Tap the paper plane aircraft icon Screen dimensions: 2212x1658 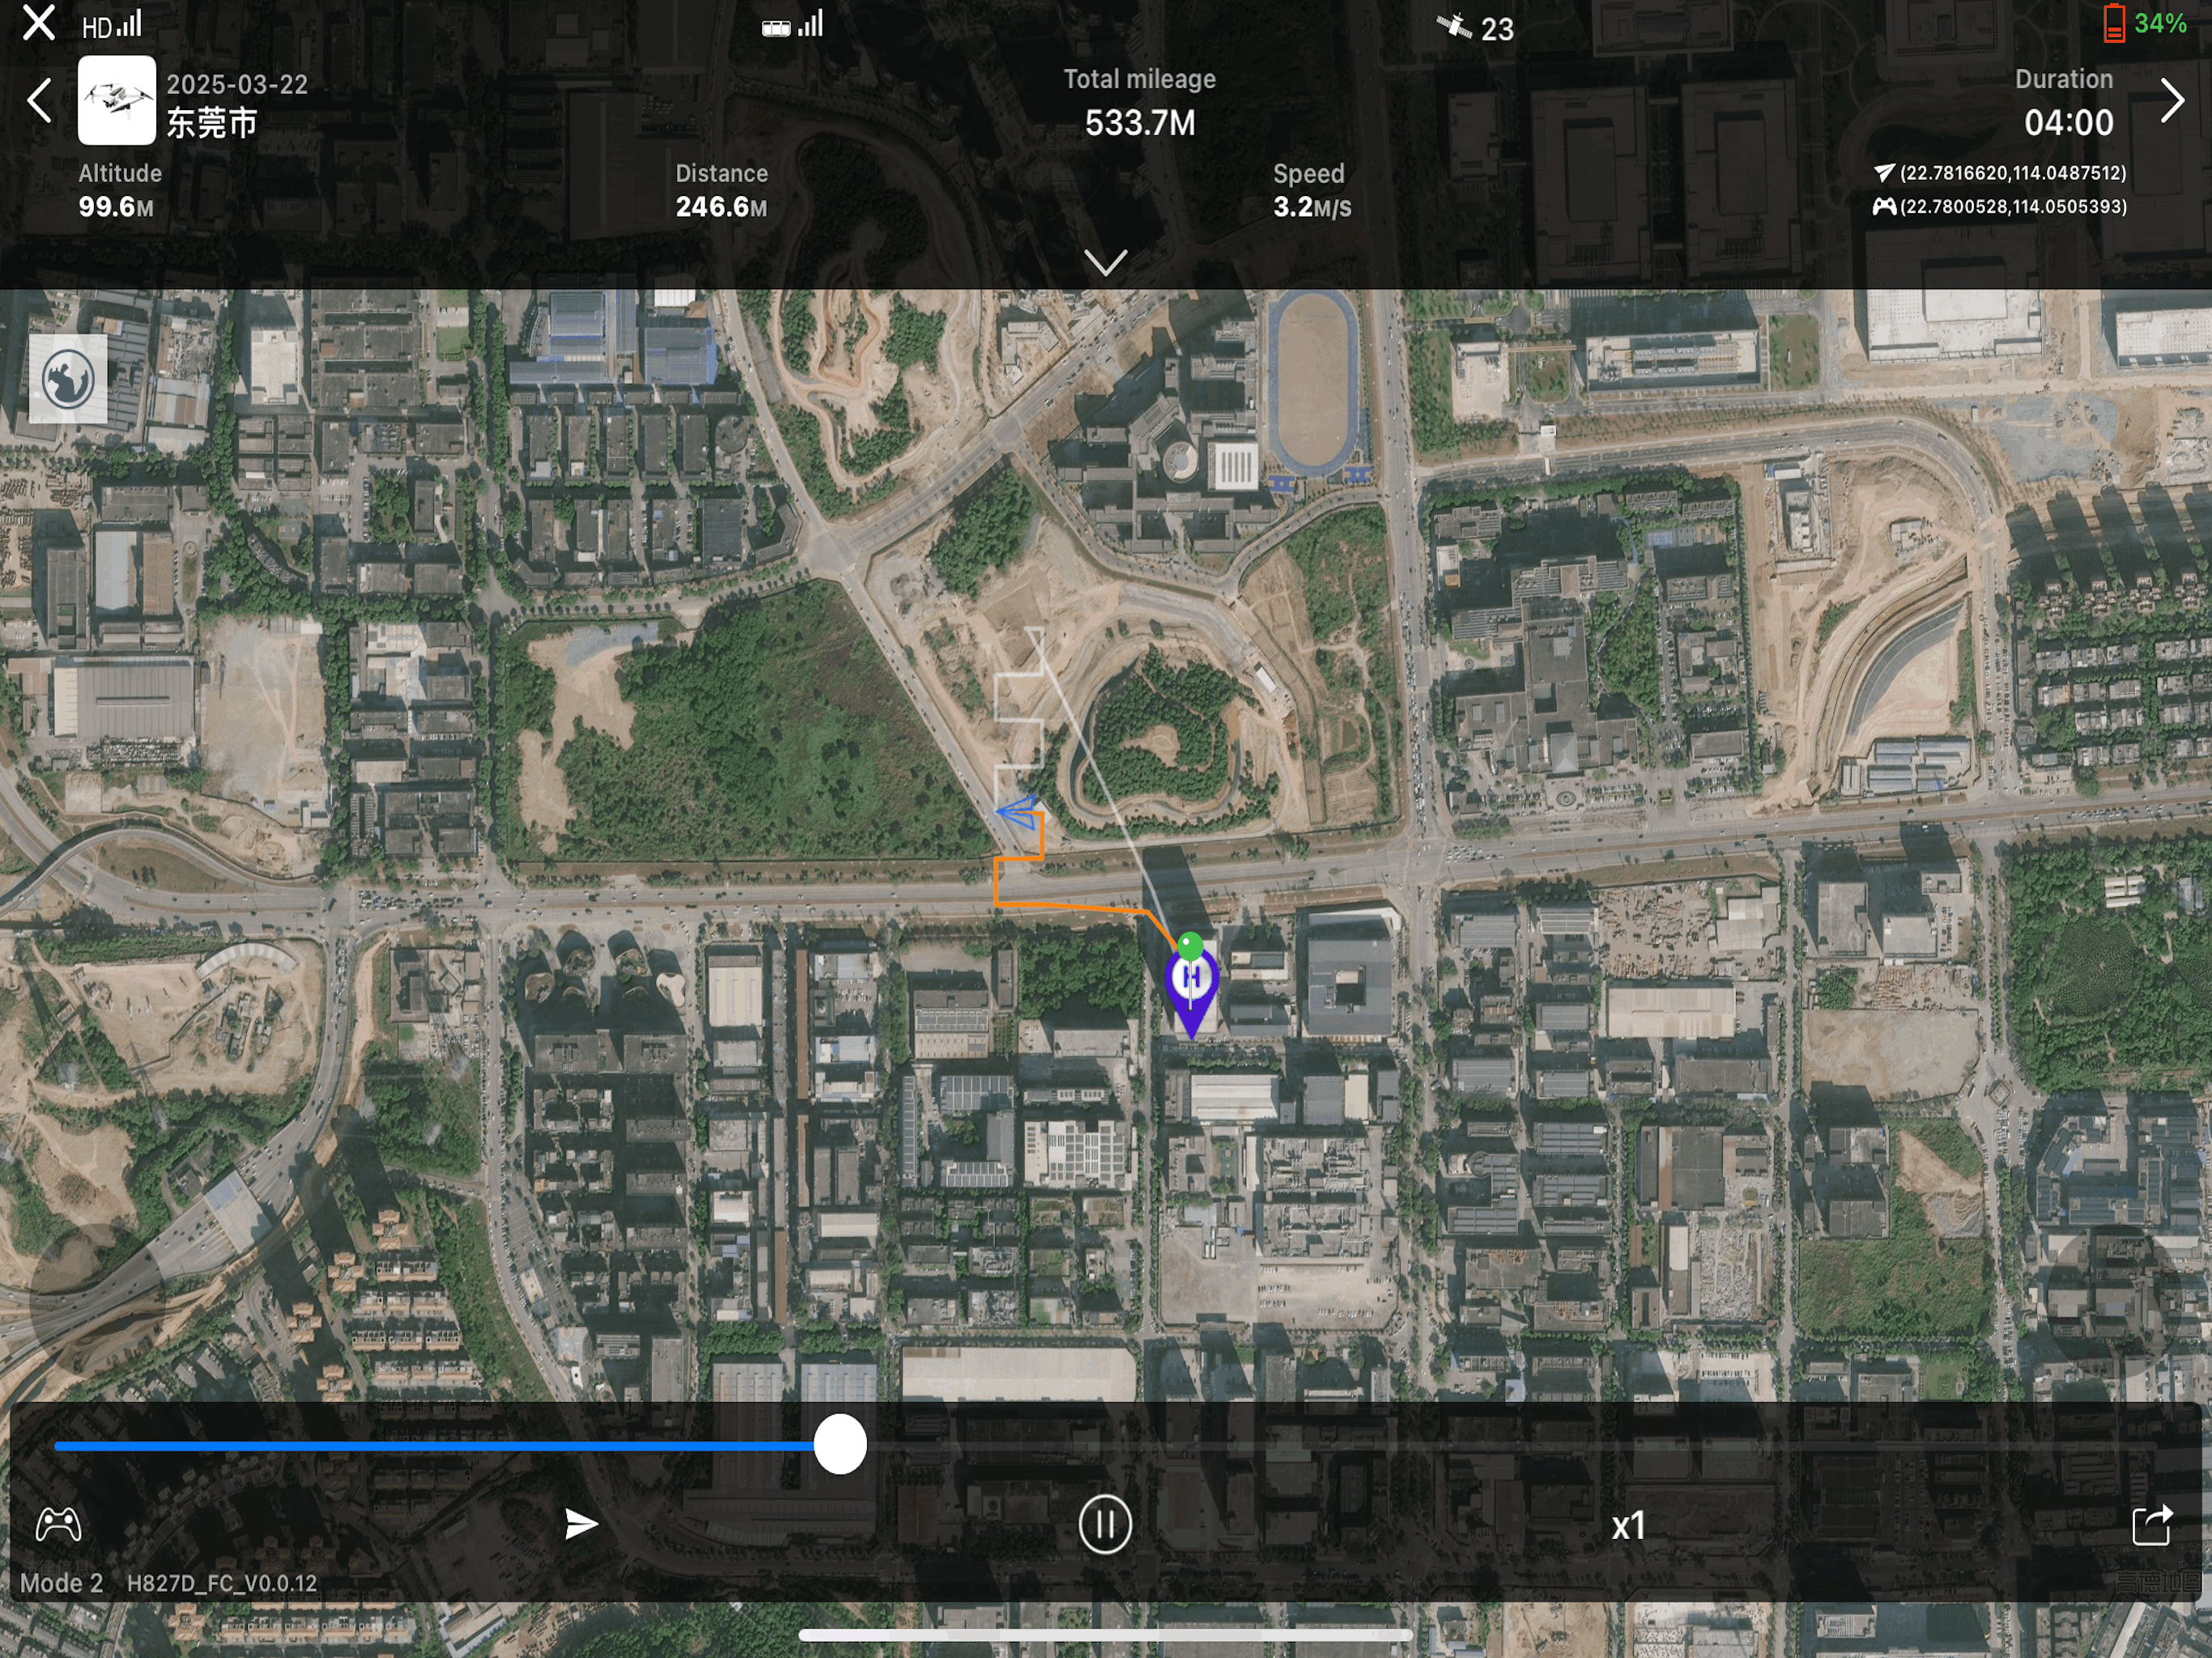click(581, 1524)
